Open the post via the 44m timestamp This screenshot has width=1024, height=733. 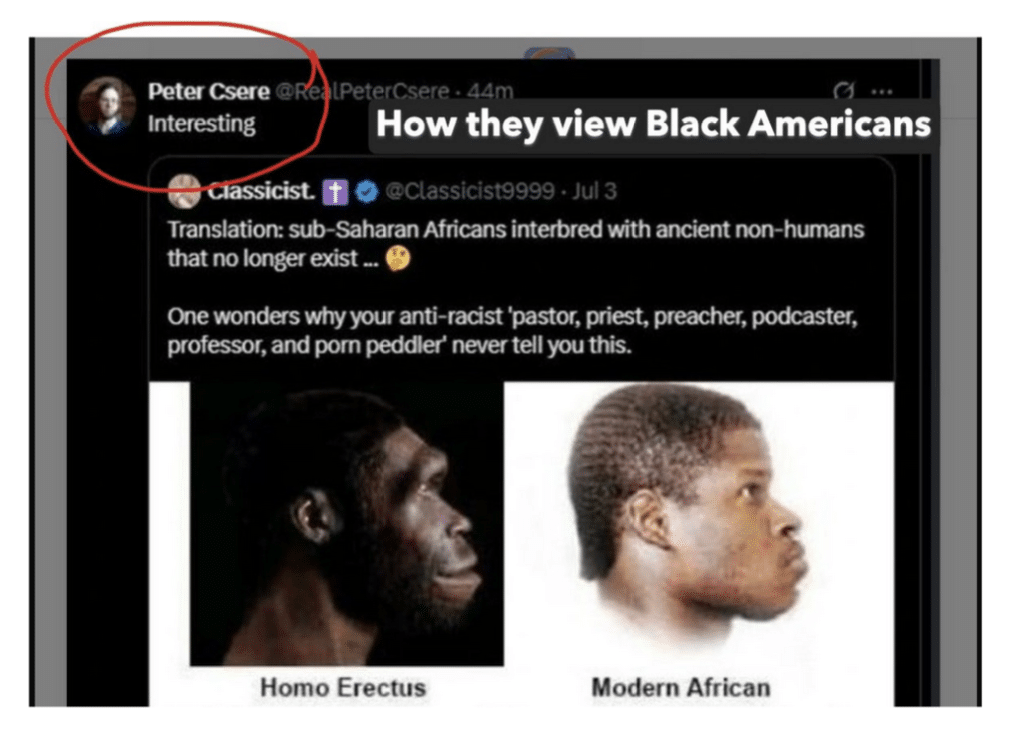point(490,91)
